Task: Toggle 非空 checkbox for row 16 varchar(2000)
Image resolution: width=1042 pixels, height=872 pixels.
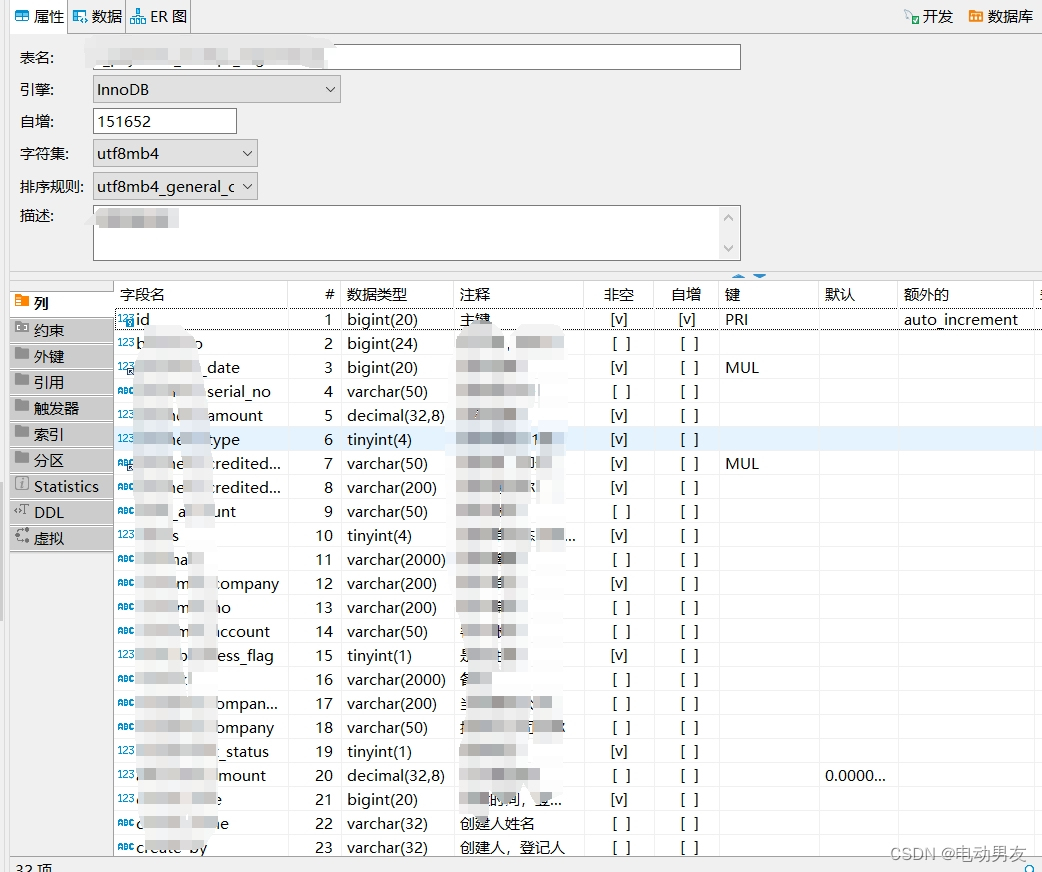Action: coord(621,679)
